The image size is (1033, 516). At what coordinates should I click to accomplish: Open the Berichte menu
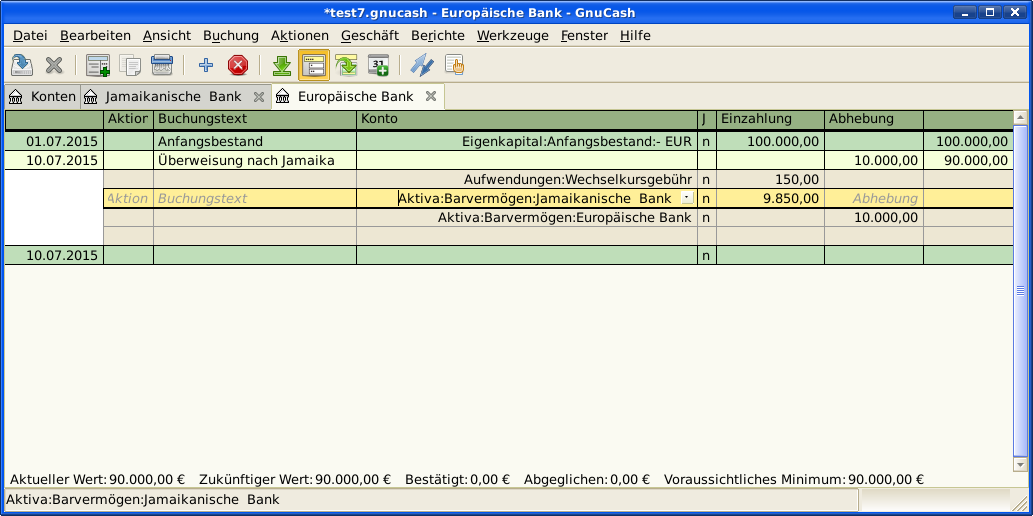click(437, 35)
